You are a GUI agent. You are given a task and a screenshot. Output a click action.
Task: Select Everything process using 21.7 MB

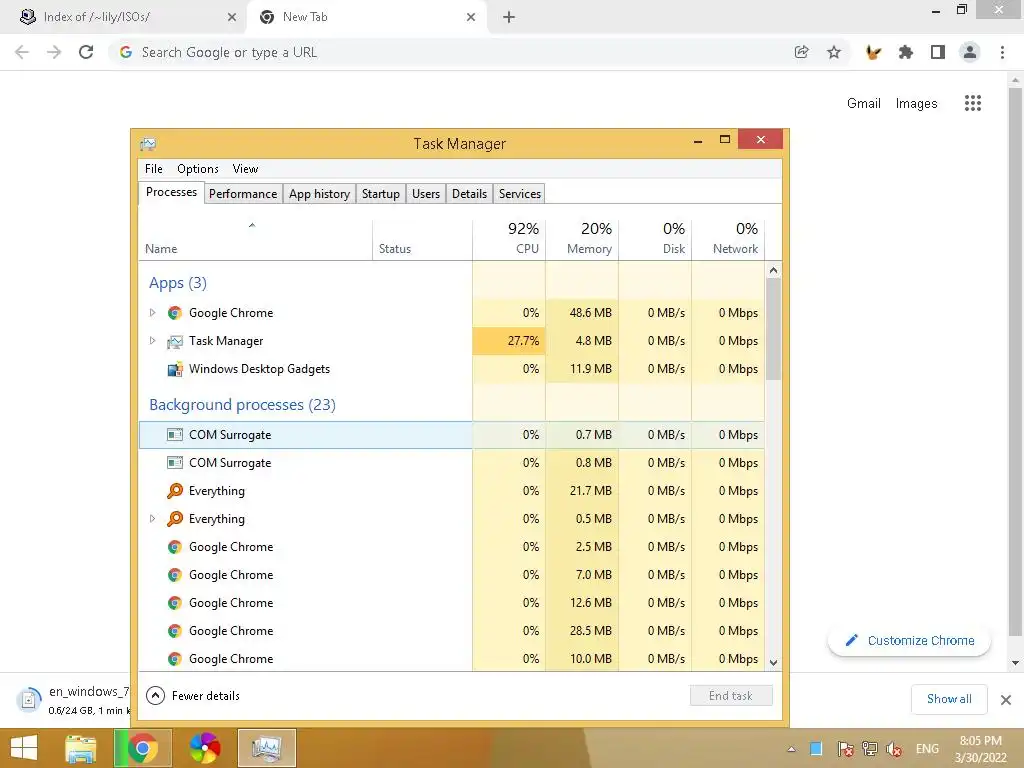click(451, 491)
